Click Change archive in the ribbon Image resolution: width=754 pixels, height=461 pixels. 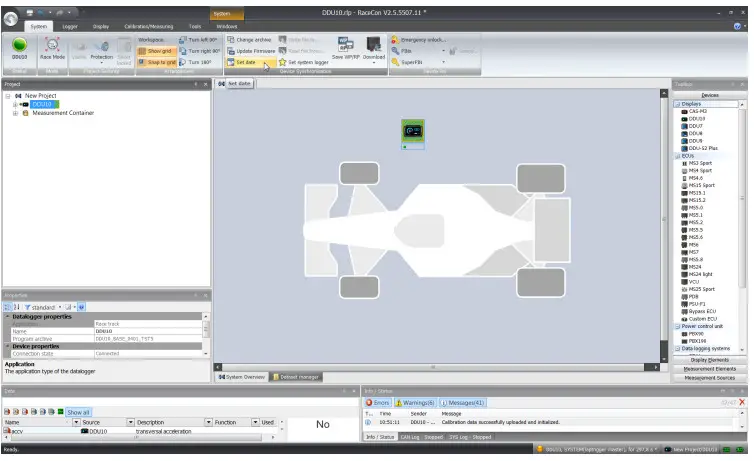coord(249,40)
